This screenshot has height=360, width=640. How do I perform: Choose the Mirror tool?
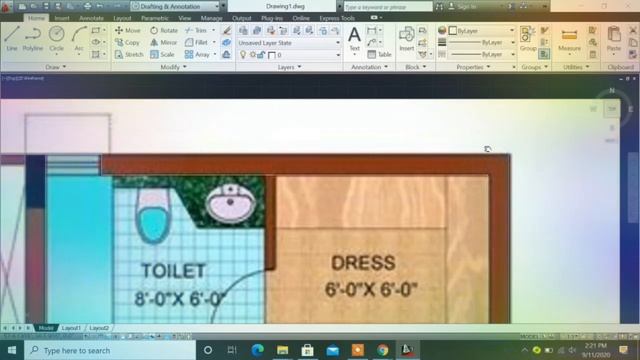(163, 42)
